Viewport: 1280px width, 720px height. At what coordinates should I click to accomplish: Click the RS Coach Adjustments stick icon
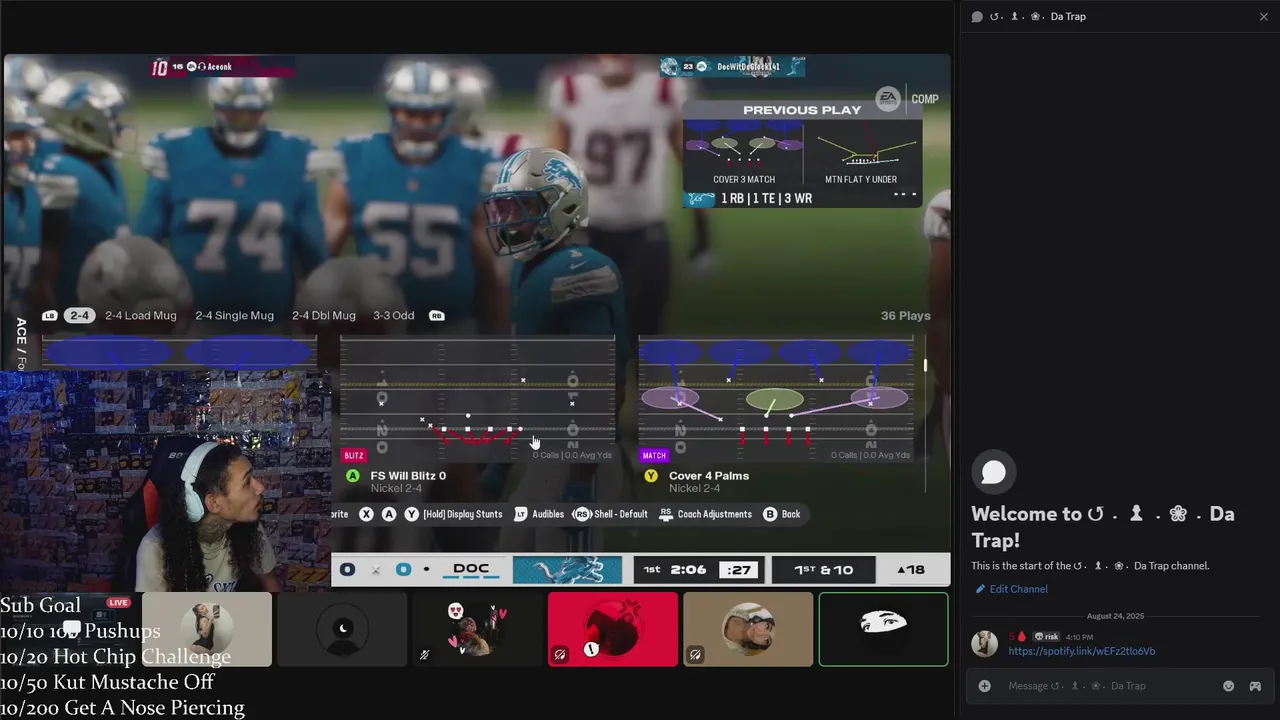click(x=666, y=514)
